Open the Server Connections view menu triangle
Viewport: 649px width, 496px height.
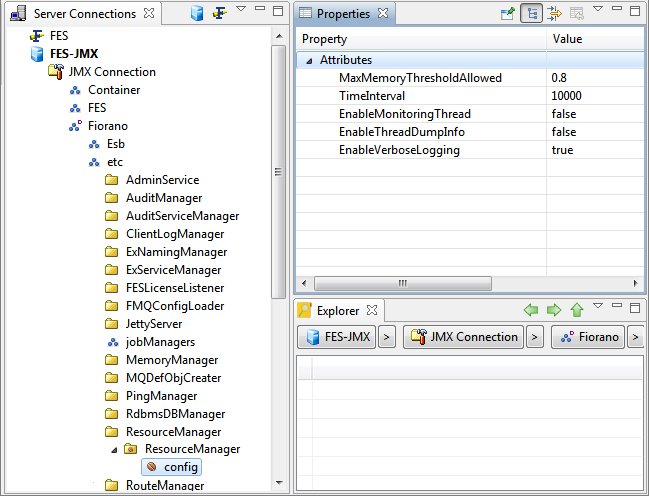[241, 9]
